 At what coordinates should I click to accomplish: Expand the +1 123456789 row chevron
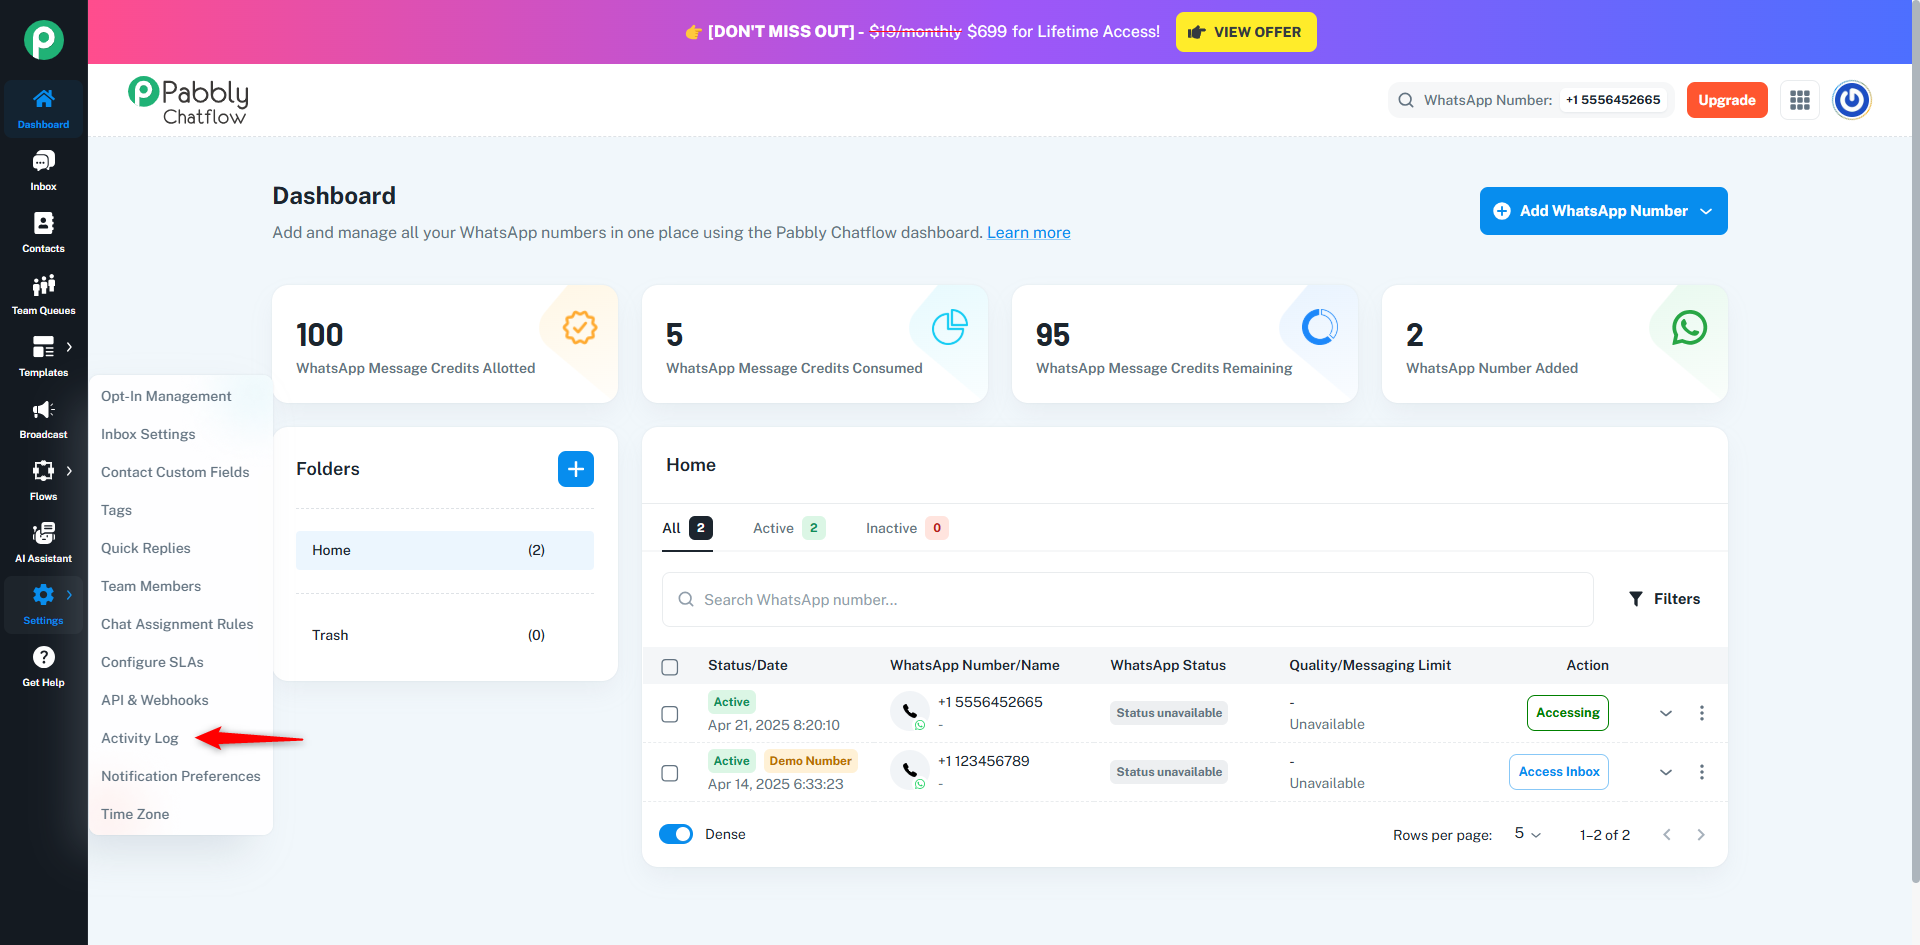coord(1666,772)
